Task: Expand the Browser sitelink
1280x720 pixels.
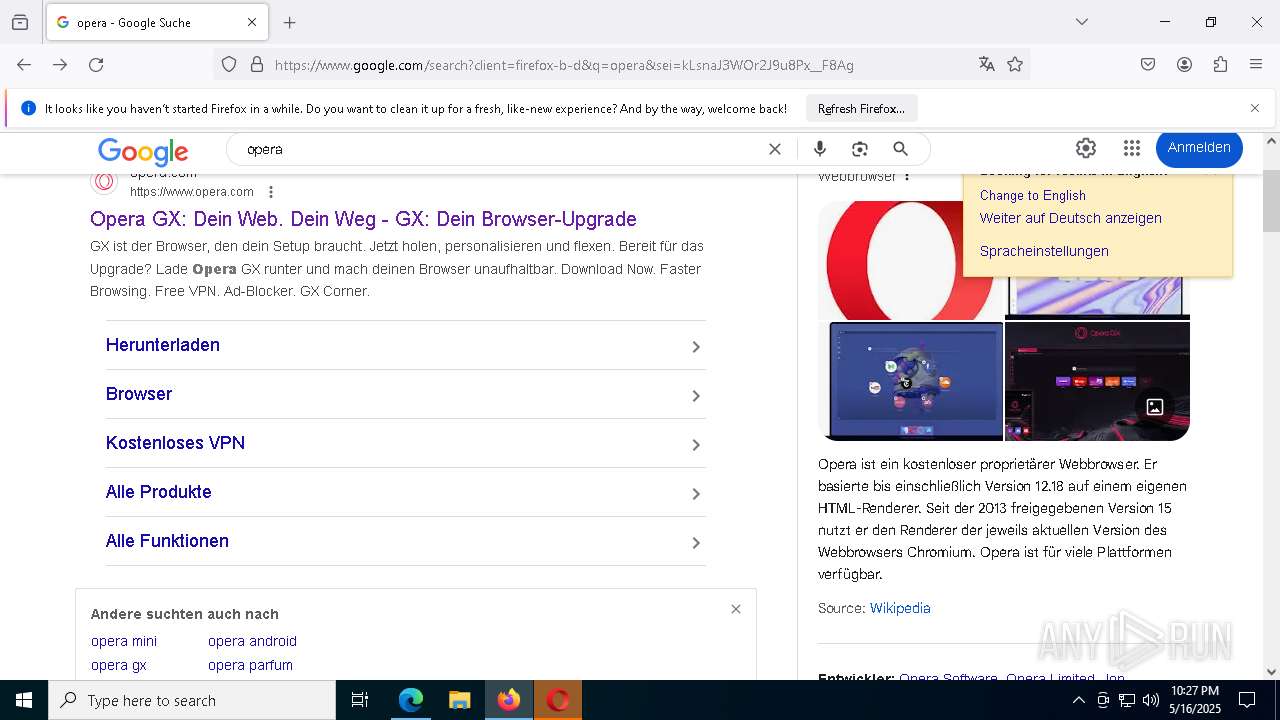Action: [x=405, y=394]
